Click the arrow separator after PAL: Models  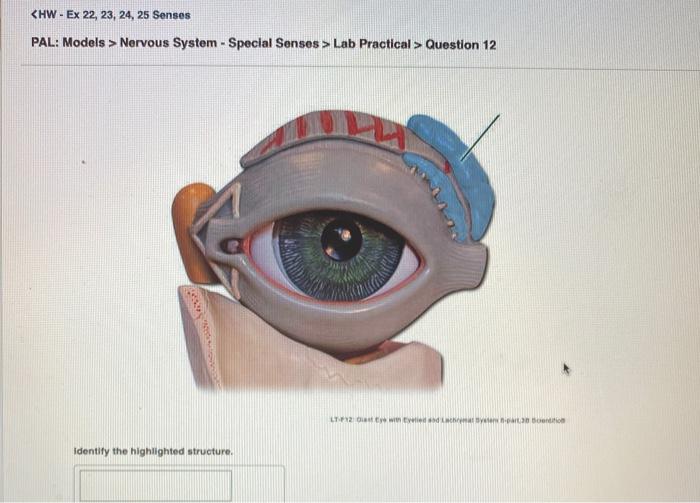[x=112, y=43]
